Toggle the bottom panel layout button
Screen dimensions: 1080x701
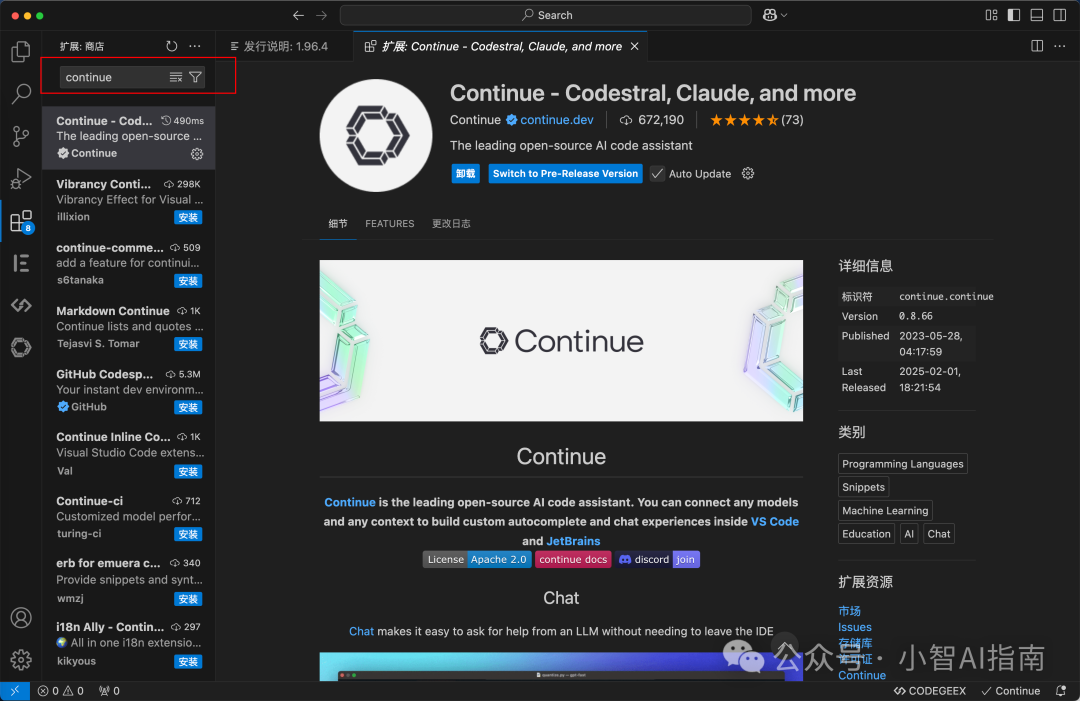click(1036, 15)
